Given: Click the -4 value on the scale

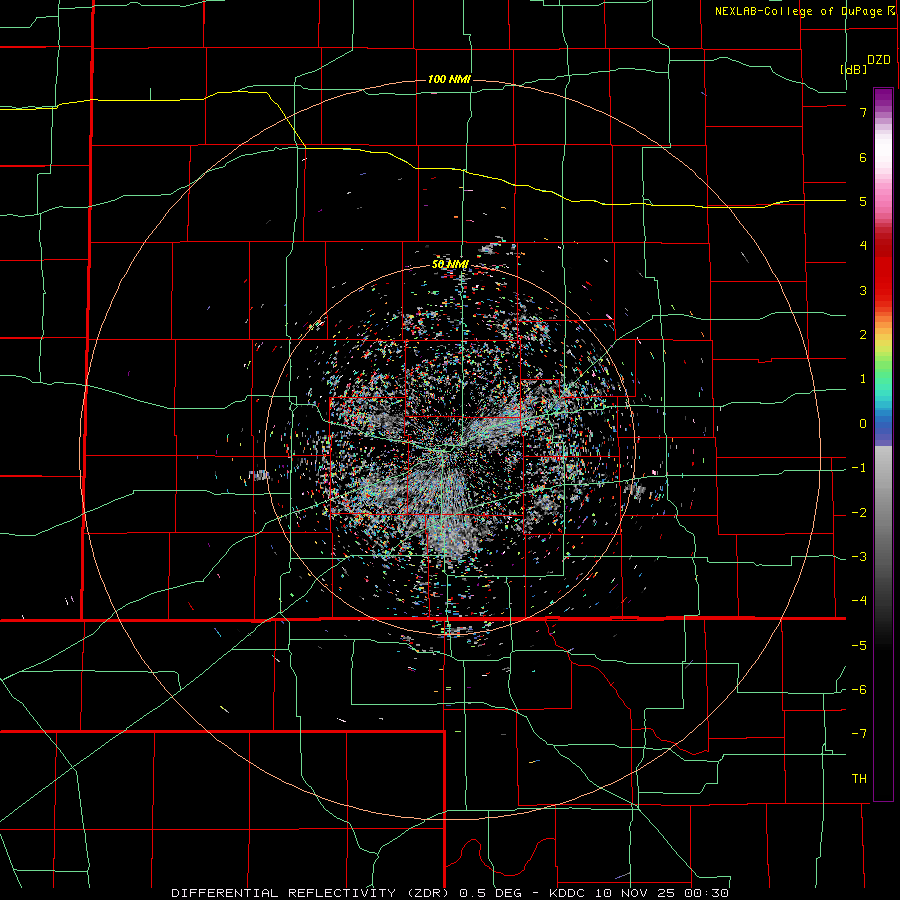Looking at the screenshot, I should pos(859,601).
